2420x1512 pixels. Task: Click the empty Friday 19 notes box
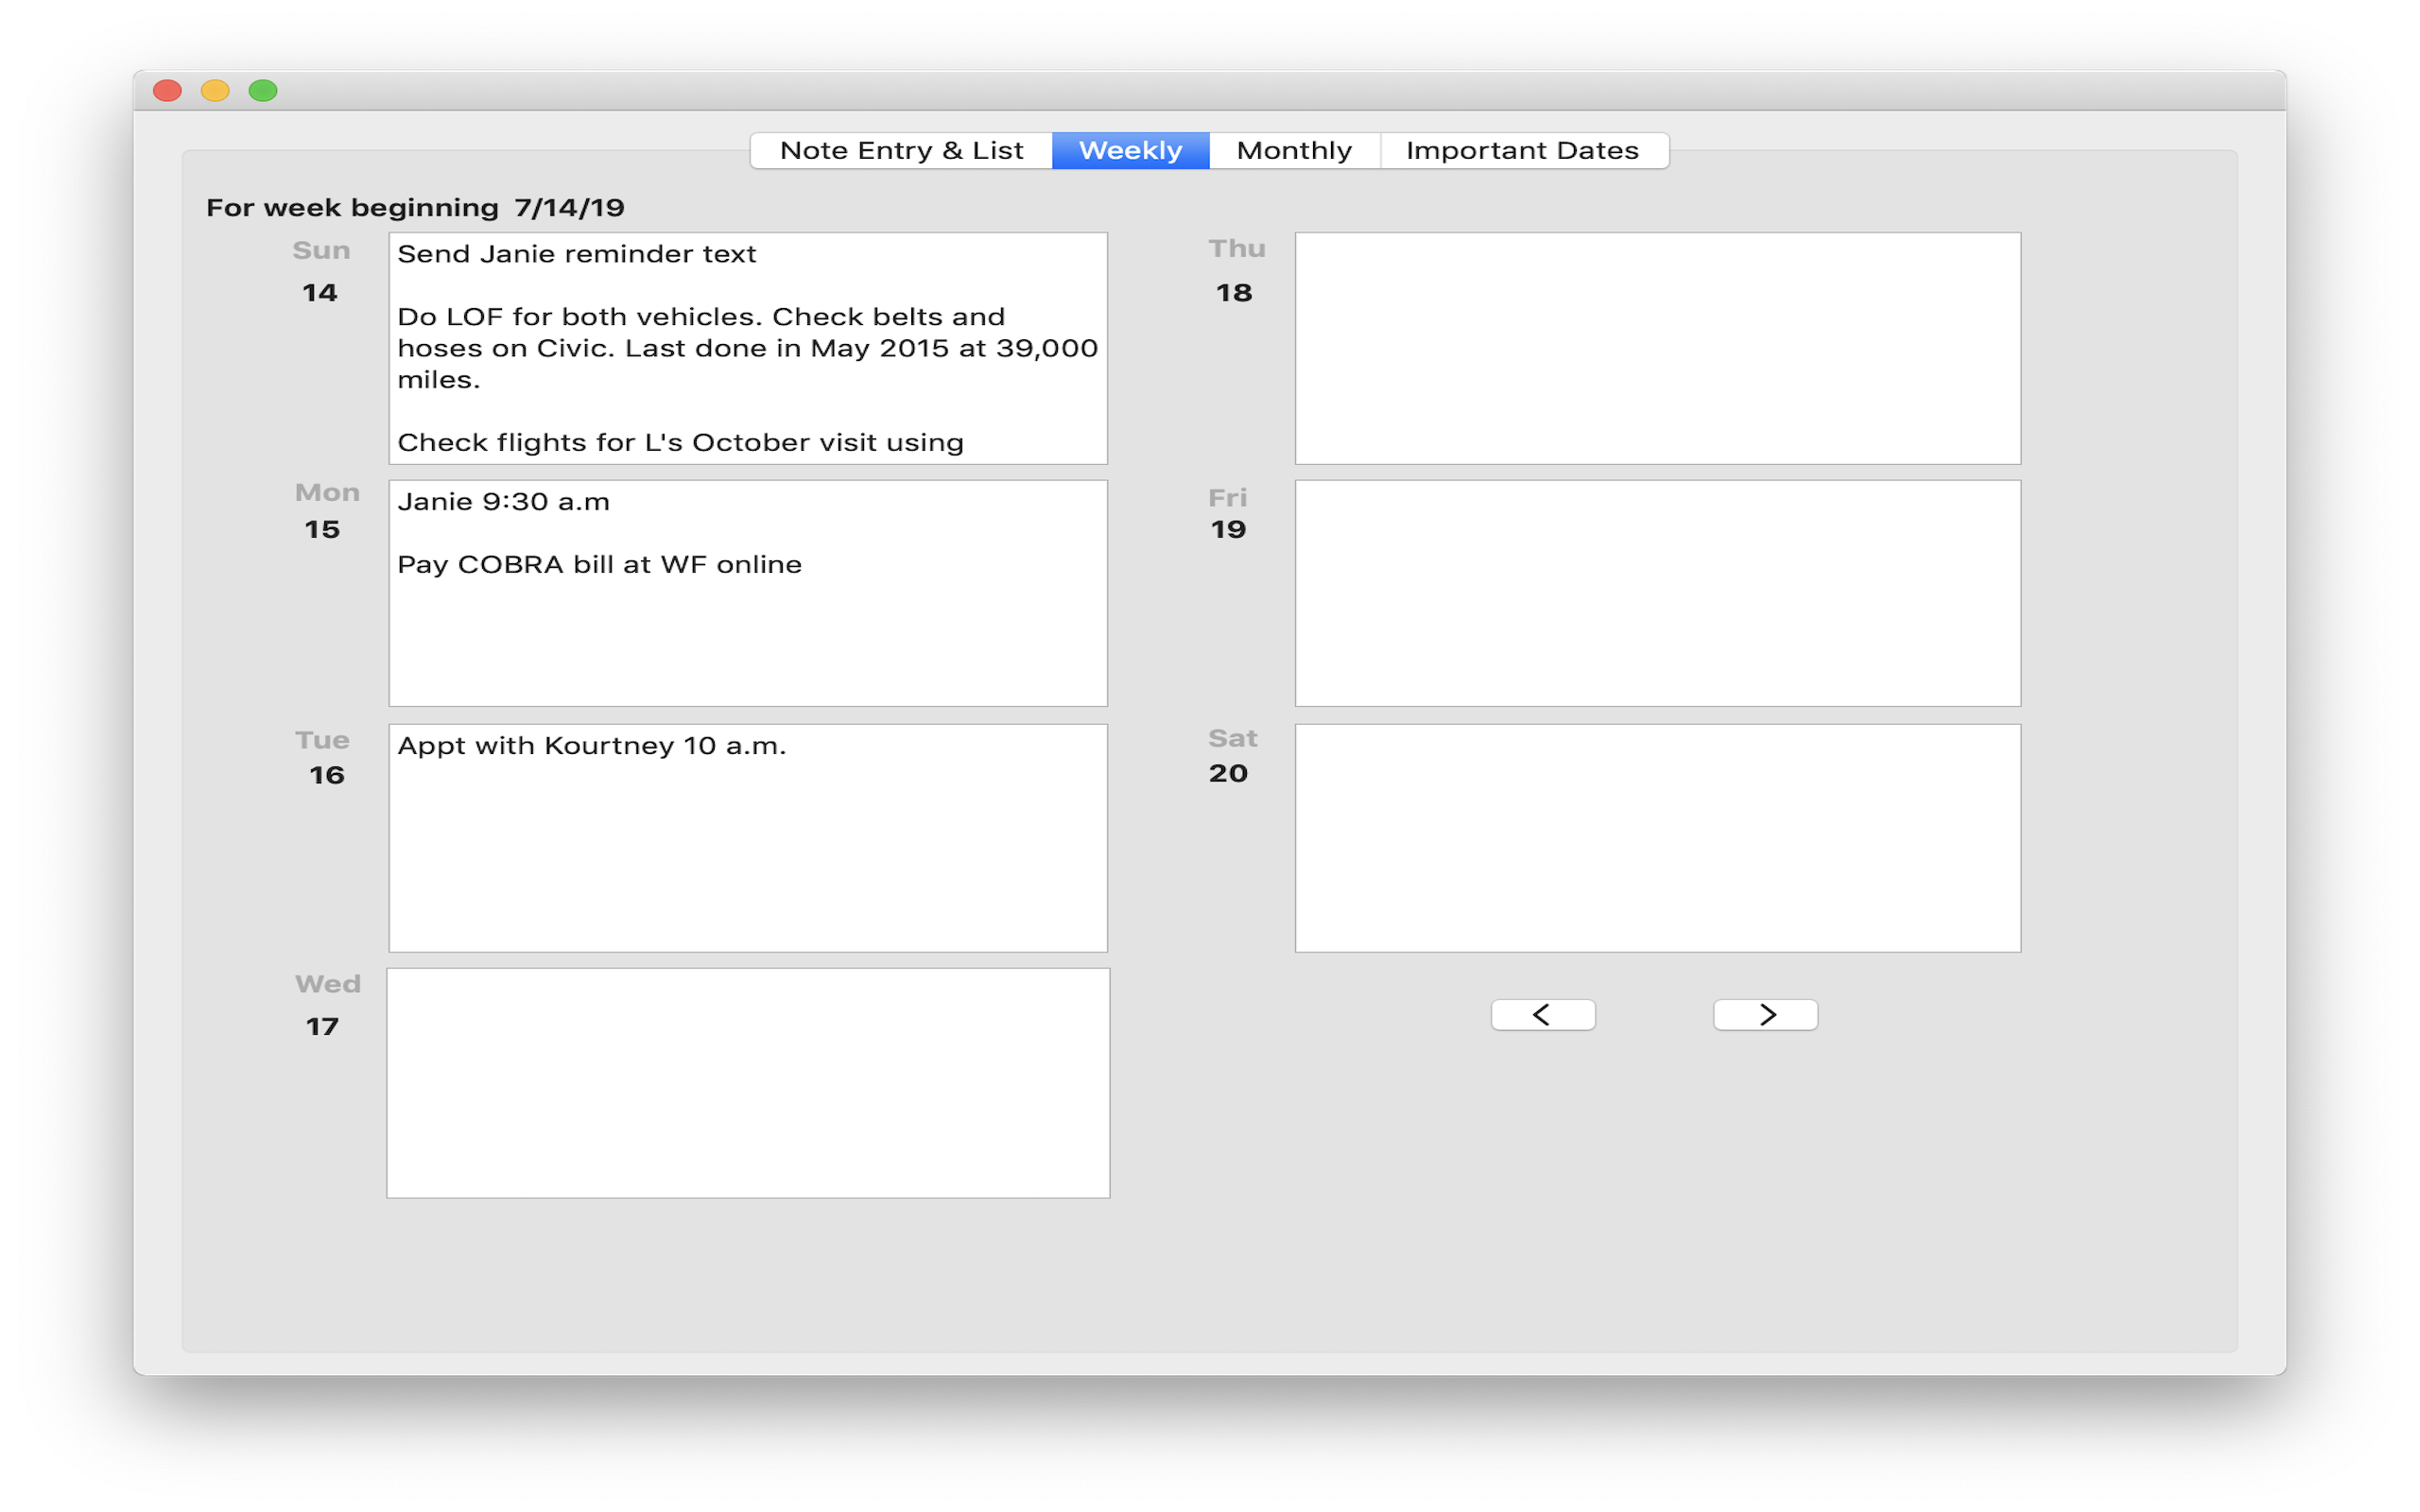[1657, 593]
